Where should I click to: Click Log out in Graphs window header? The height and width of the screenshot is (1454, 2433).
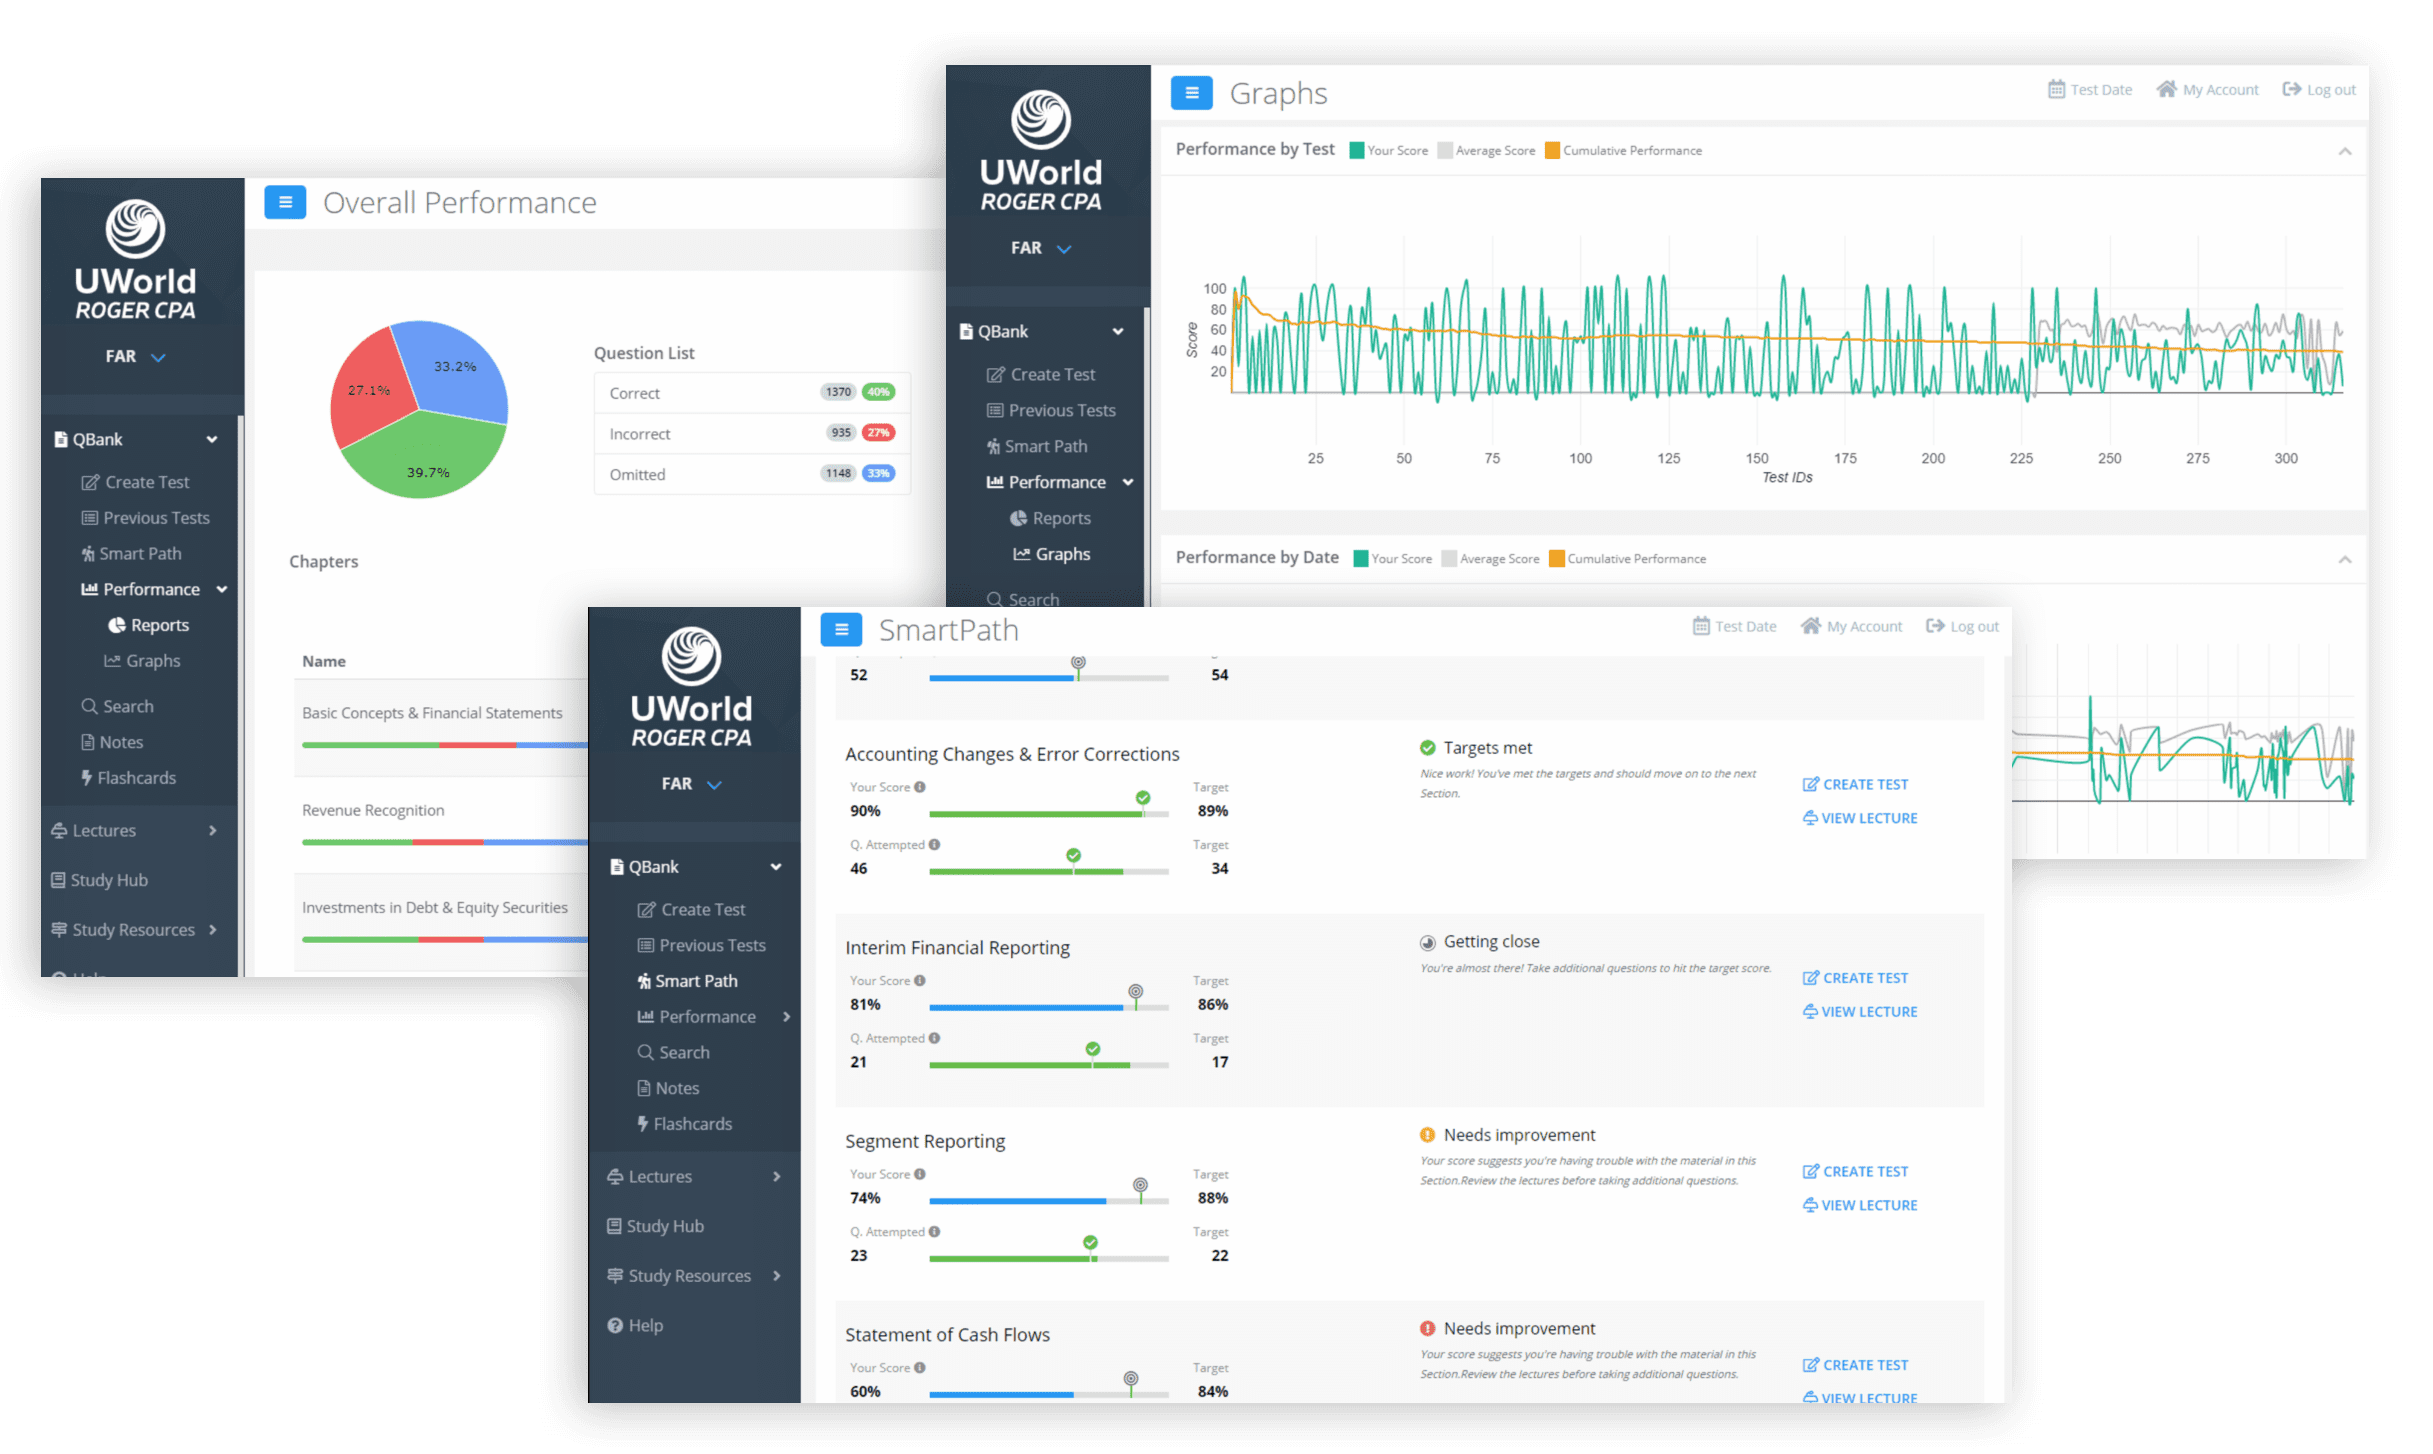click(2319, 89)
